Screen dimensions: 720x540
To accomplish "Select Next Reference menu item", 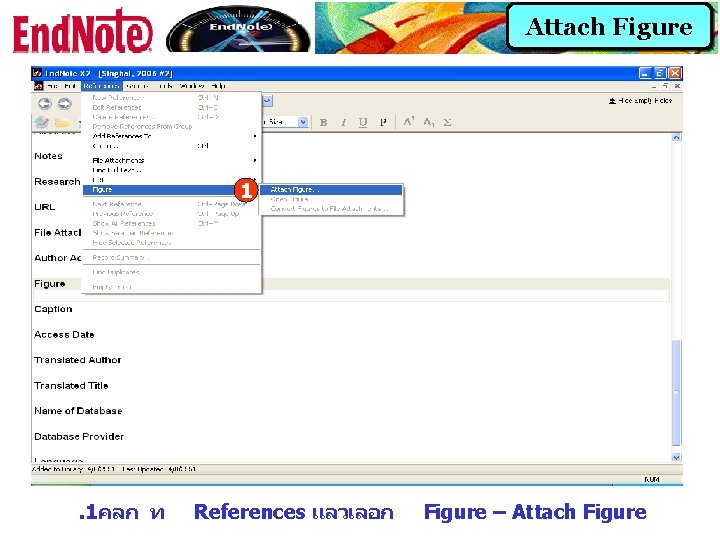I will 172,204.
